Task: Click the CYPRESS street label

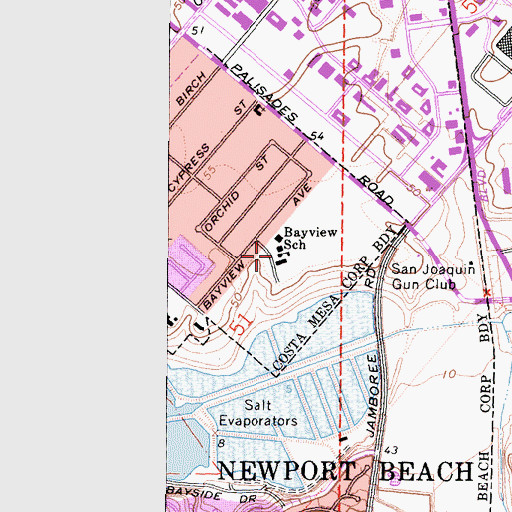Action: (x=189, y=168)
